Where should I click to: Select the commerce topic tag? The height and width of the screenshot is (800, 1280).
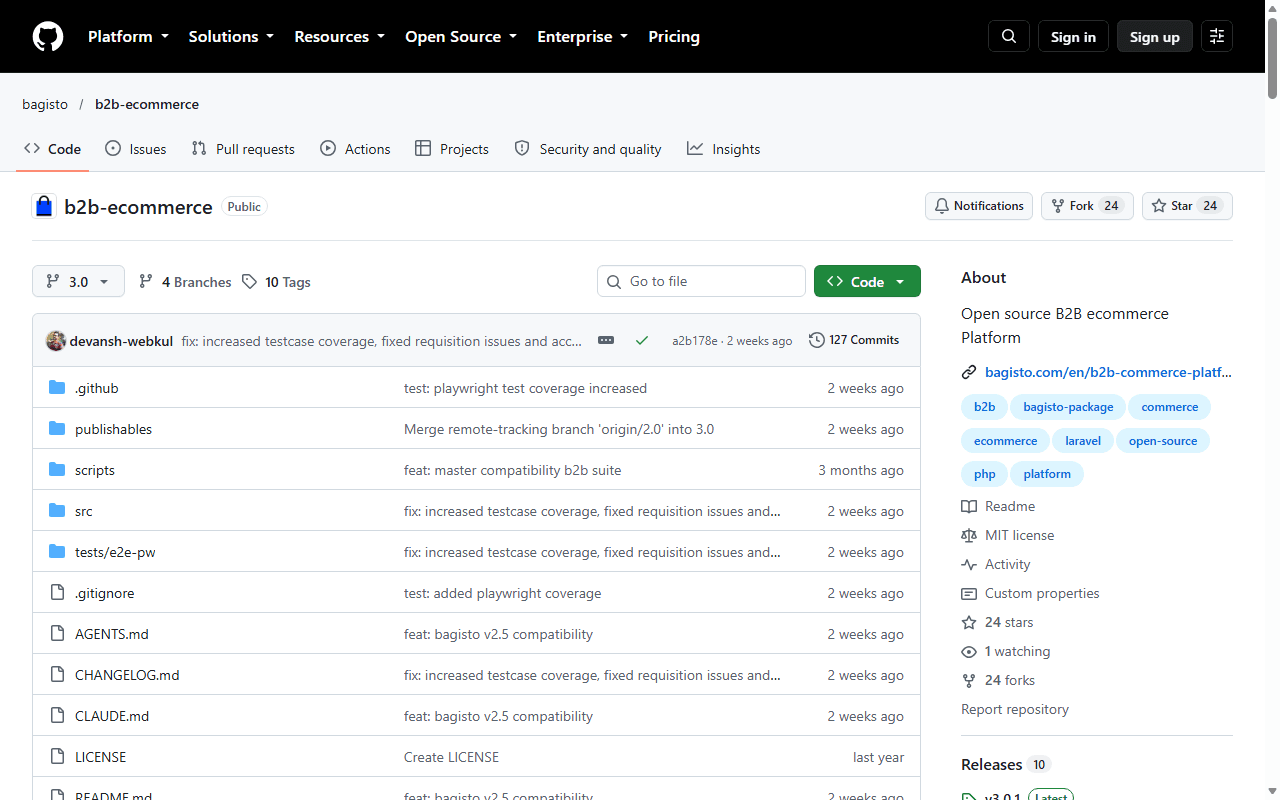(1170, 407)
